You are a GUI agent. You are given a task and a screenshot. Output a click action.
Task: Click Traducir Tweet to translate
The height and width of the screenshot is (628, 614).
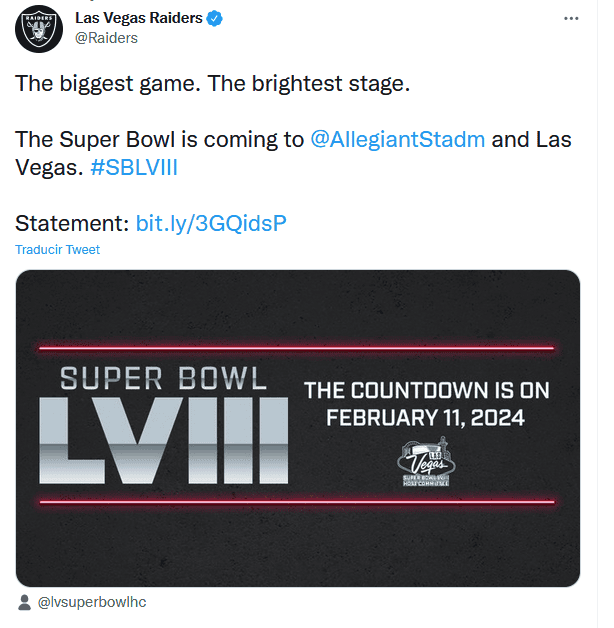(x=57, y=249)
